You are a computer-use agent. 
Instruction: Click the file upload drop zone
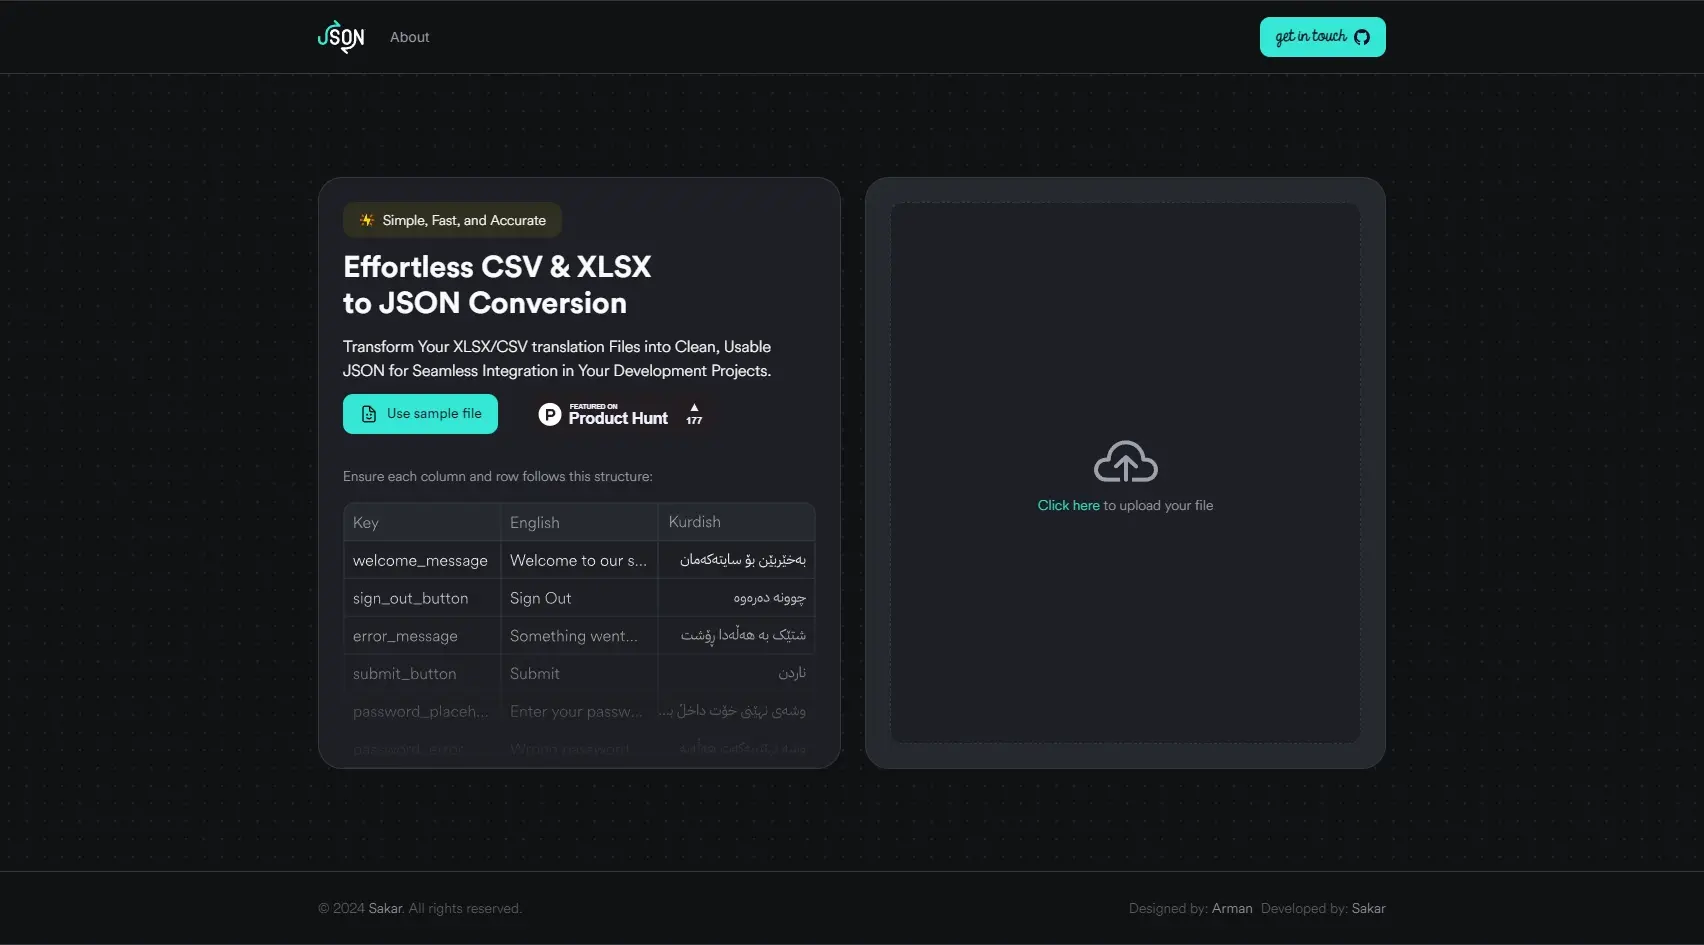[x=1125, y=473]
